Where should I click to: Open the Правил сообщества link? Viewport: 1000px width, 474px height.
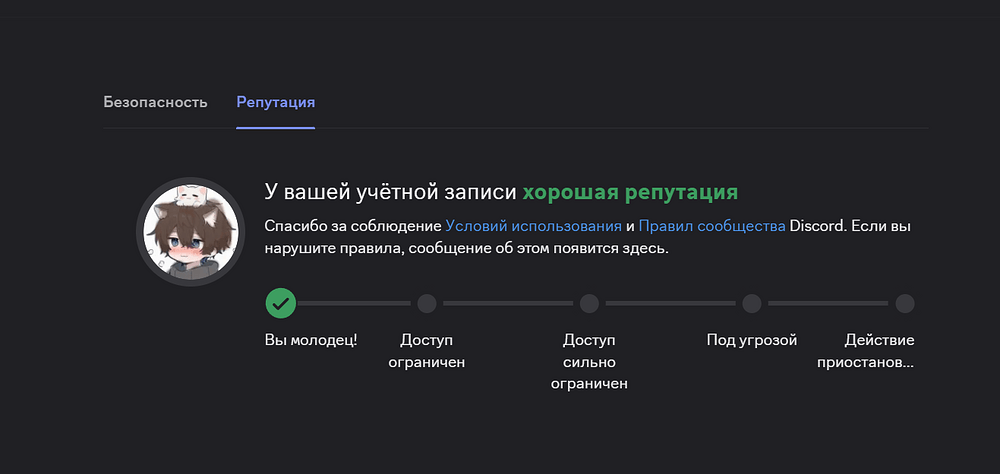coord(711,226)
